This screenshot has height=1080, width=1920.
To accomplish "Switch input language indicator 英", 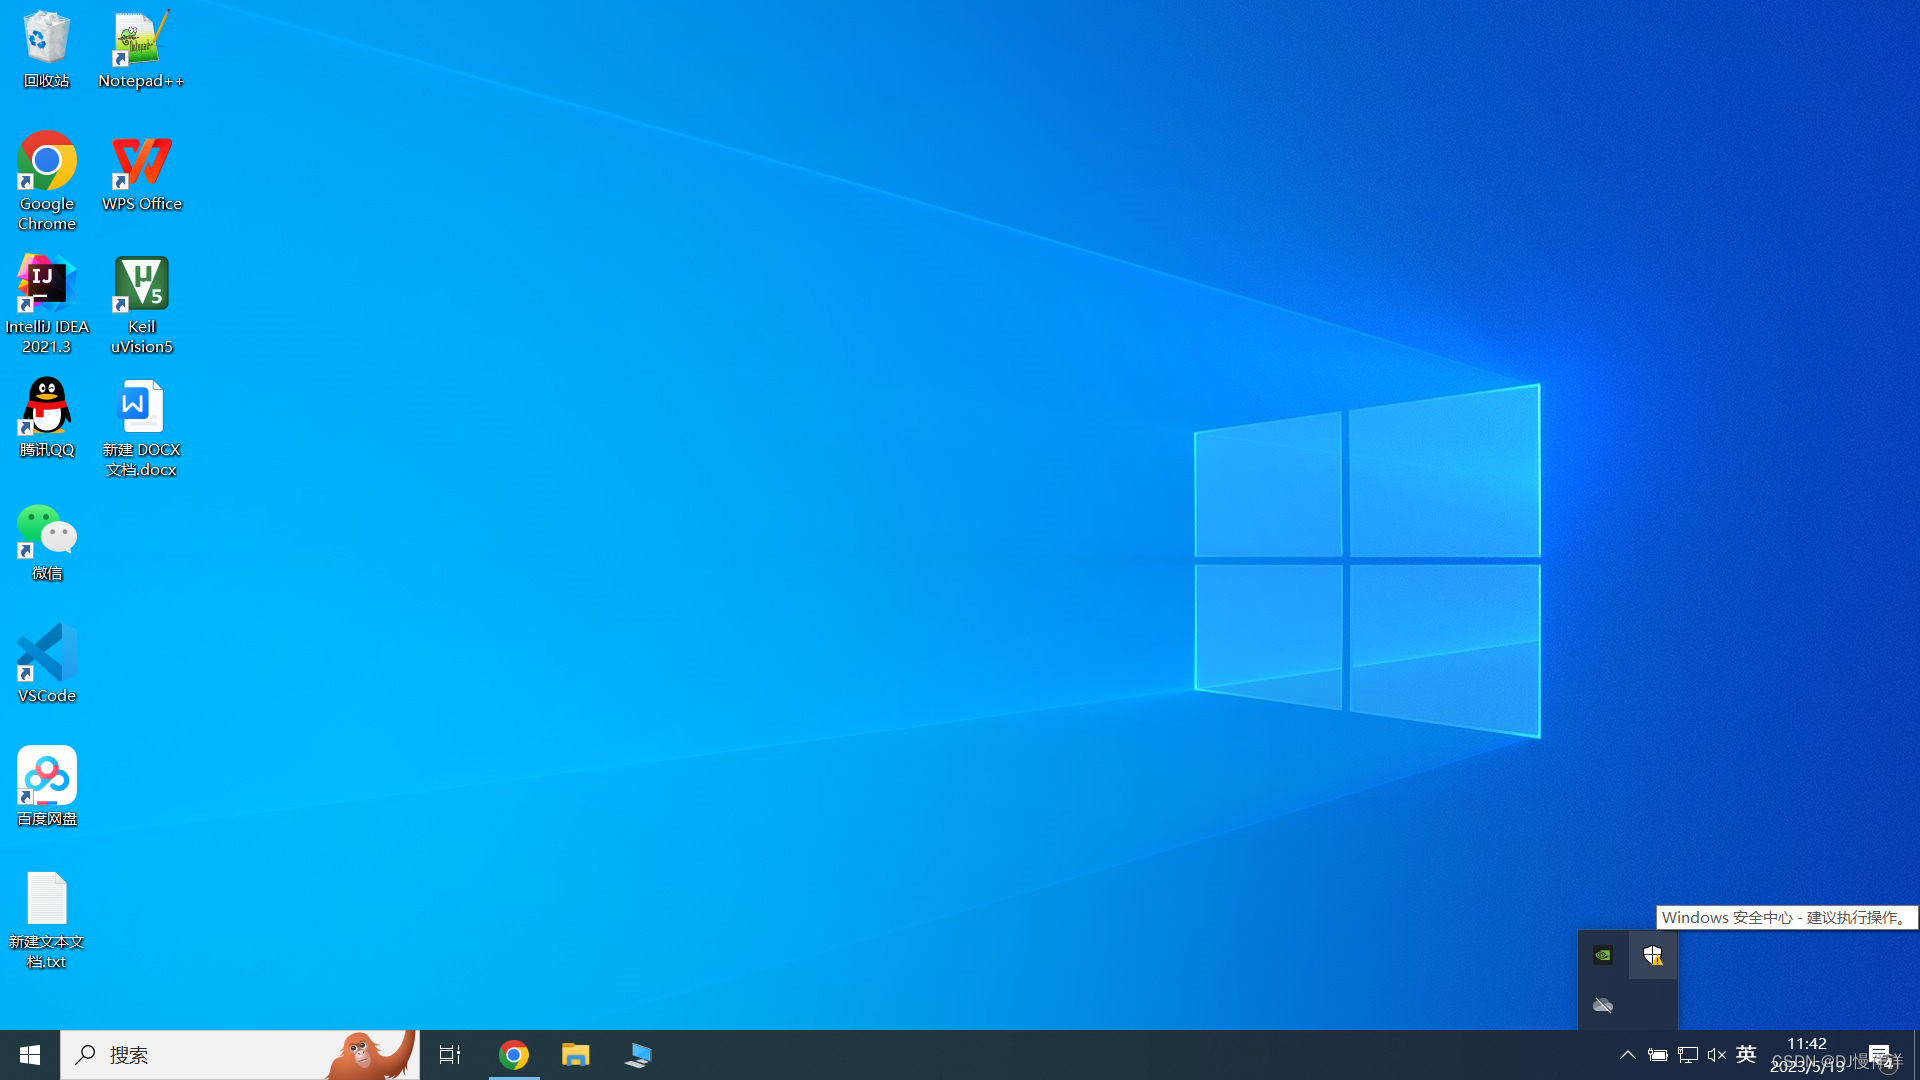I will point(1746,1055).
